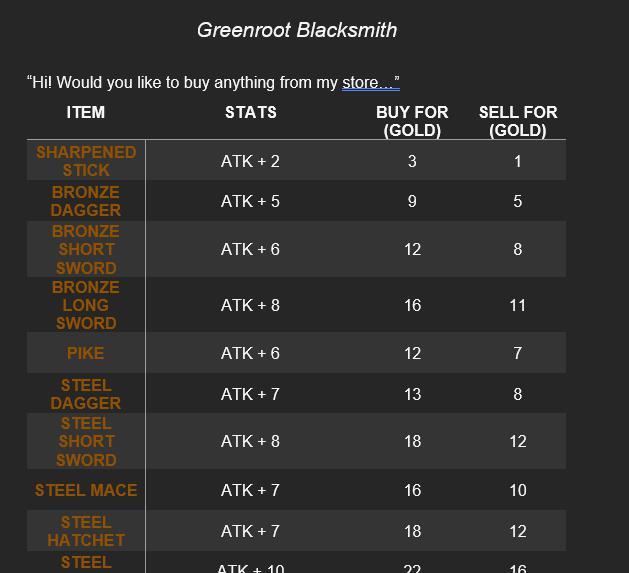Click the SELL FOR (GOLD) header
The image size is (629, 573).
518,121
